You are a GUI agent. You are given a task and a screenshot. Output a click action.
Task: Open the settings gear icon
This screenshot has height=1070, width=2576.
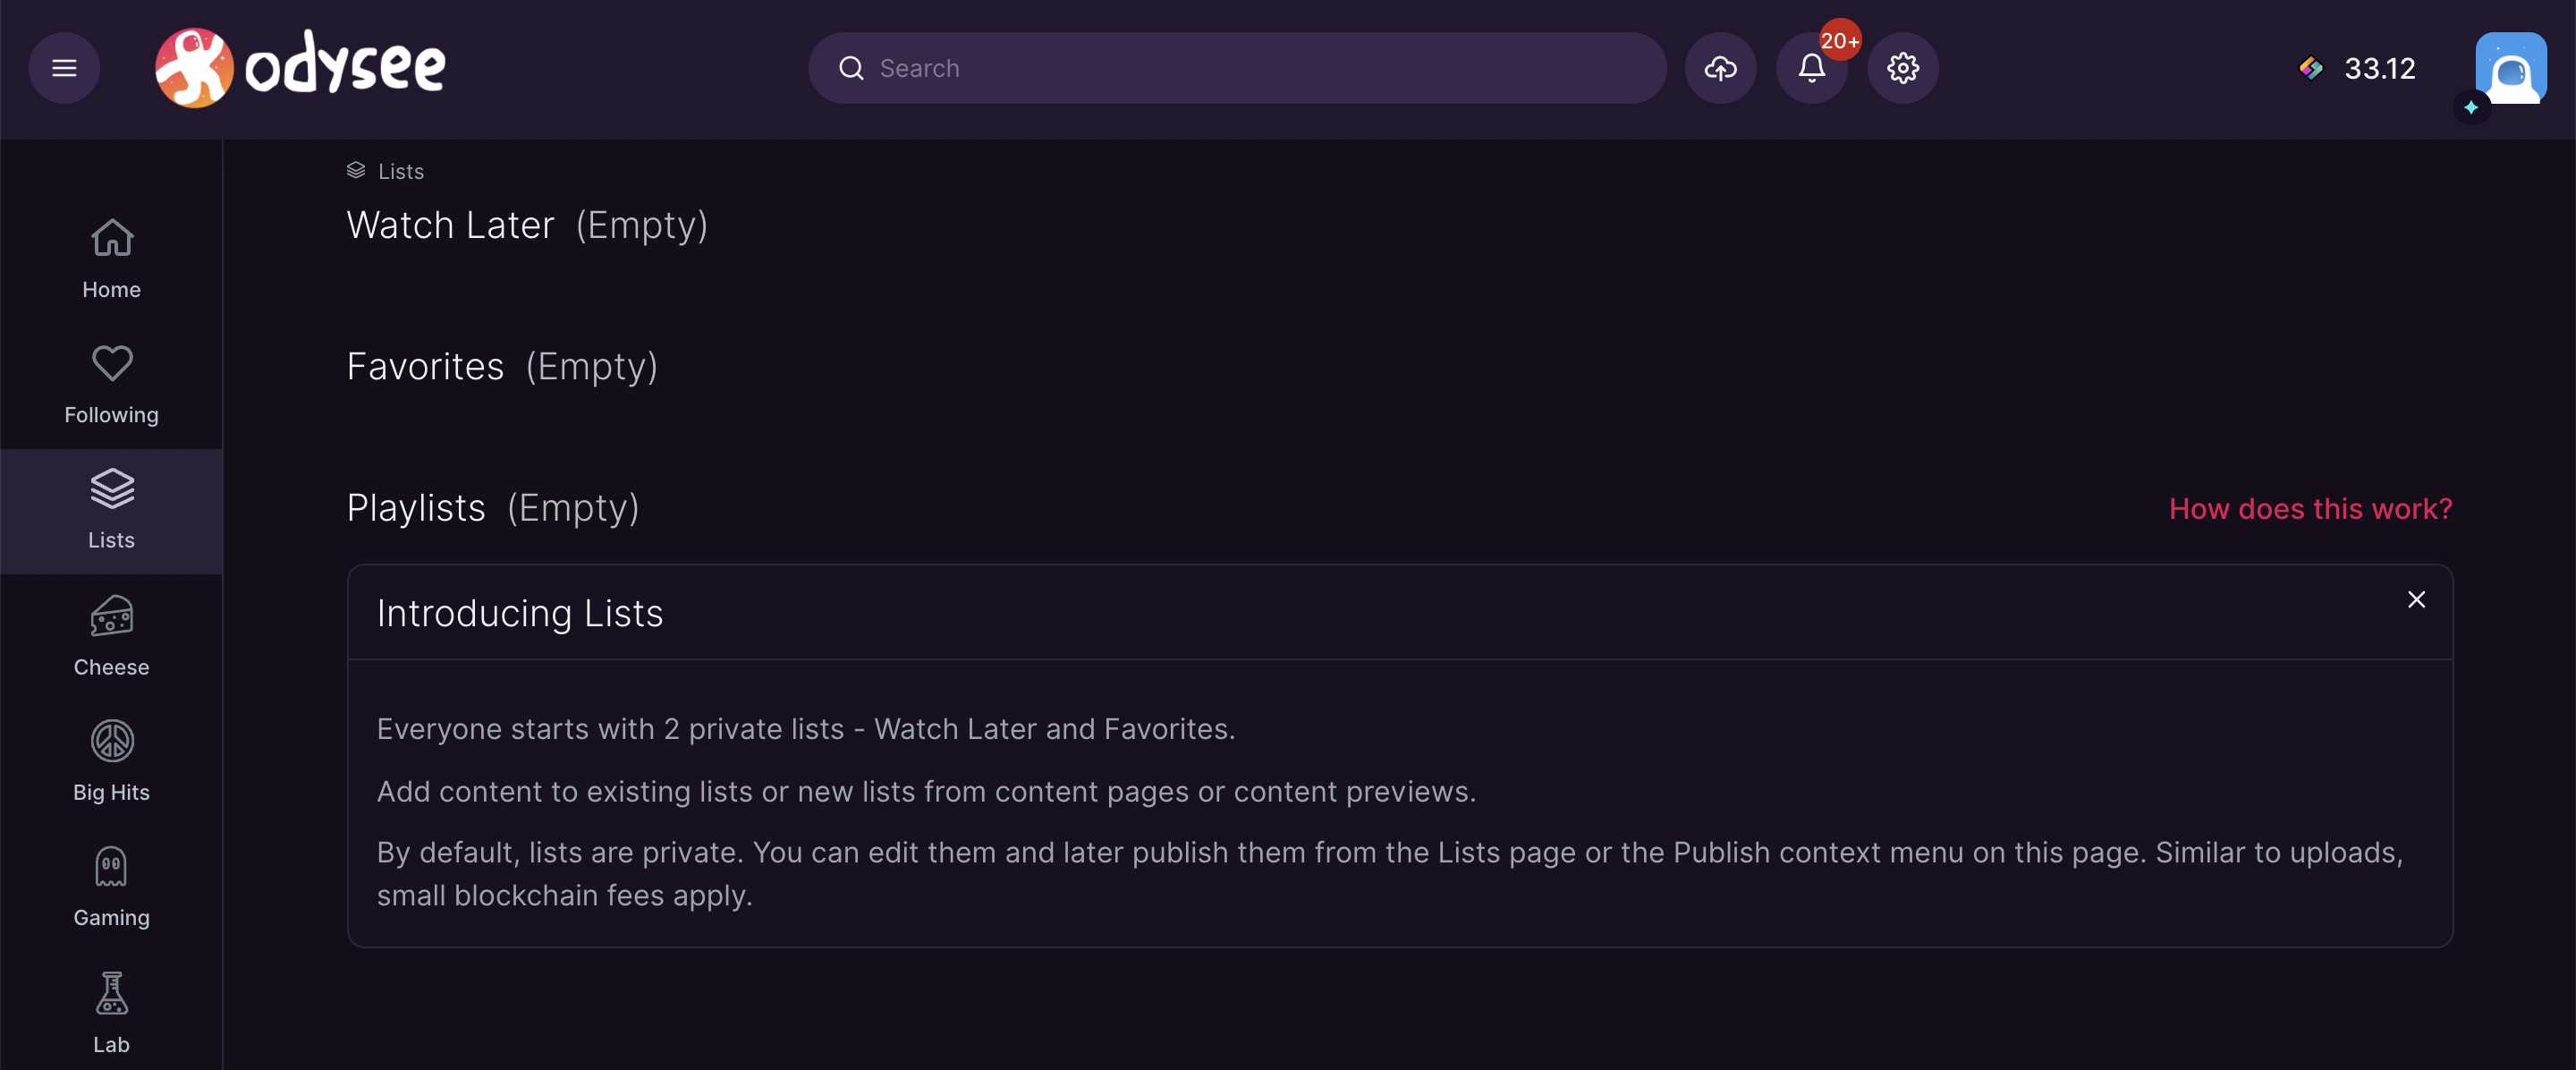(x=1902, y=68)
